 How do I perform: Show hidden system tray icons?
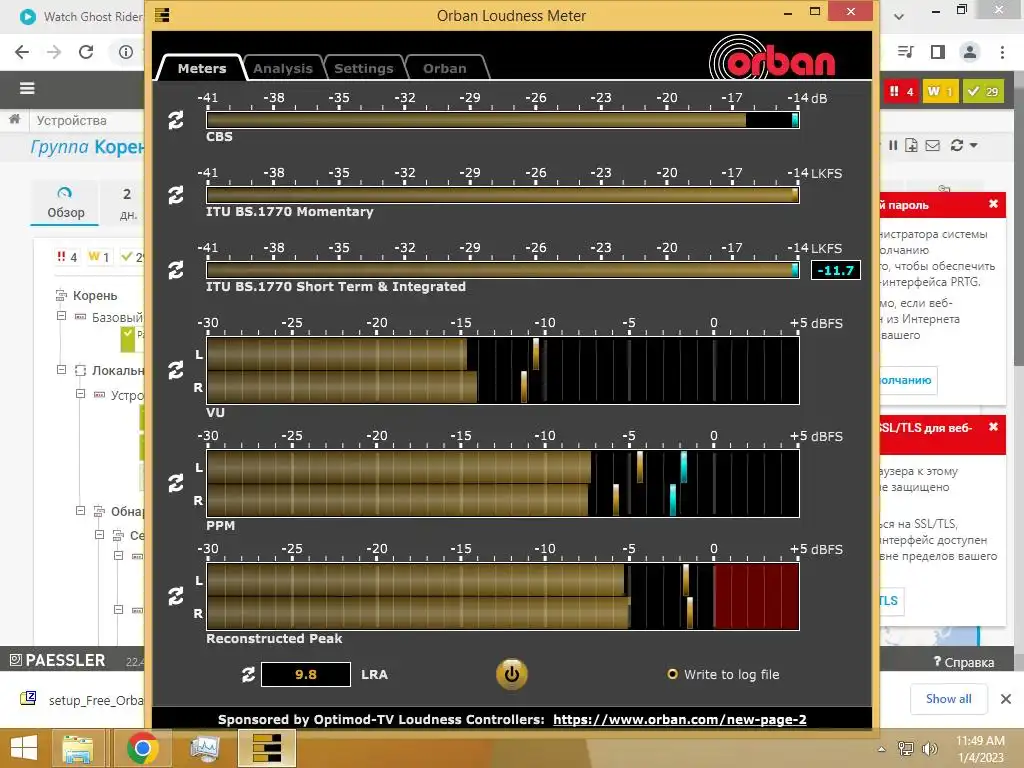(882, 749)
